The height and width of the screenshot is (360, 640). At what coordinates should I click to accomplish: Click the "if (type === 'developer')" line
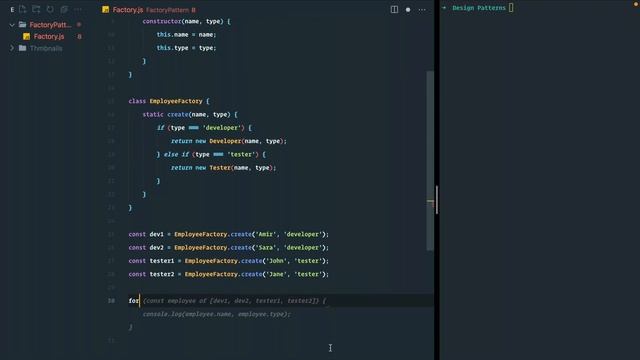click(x=204, y=128)
